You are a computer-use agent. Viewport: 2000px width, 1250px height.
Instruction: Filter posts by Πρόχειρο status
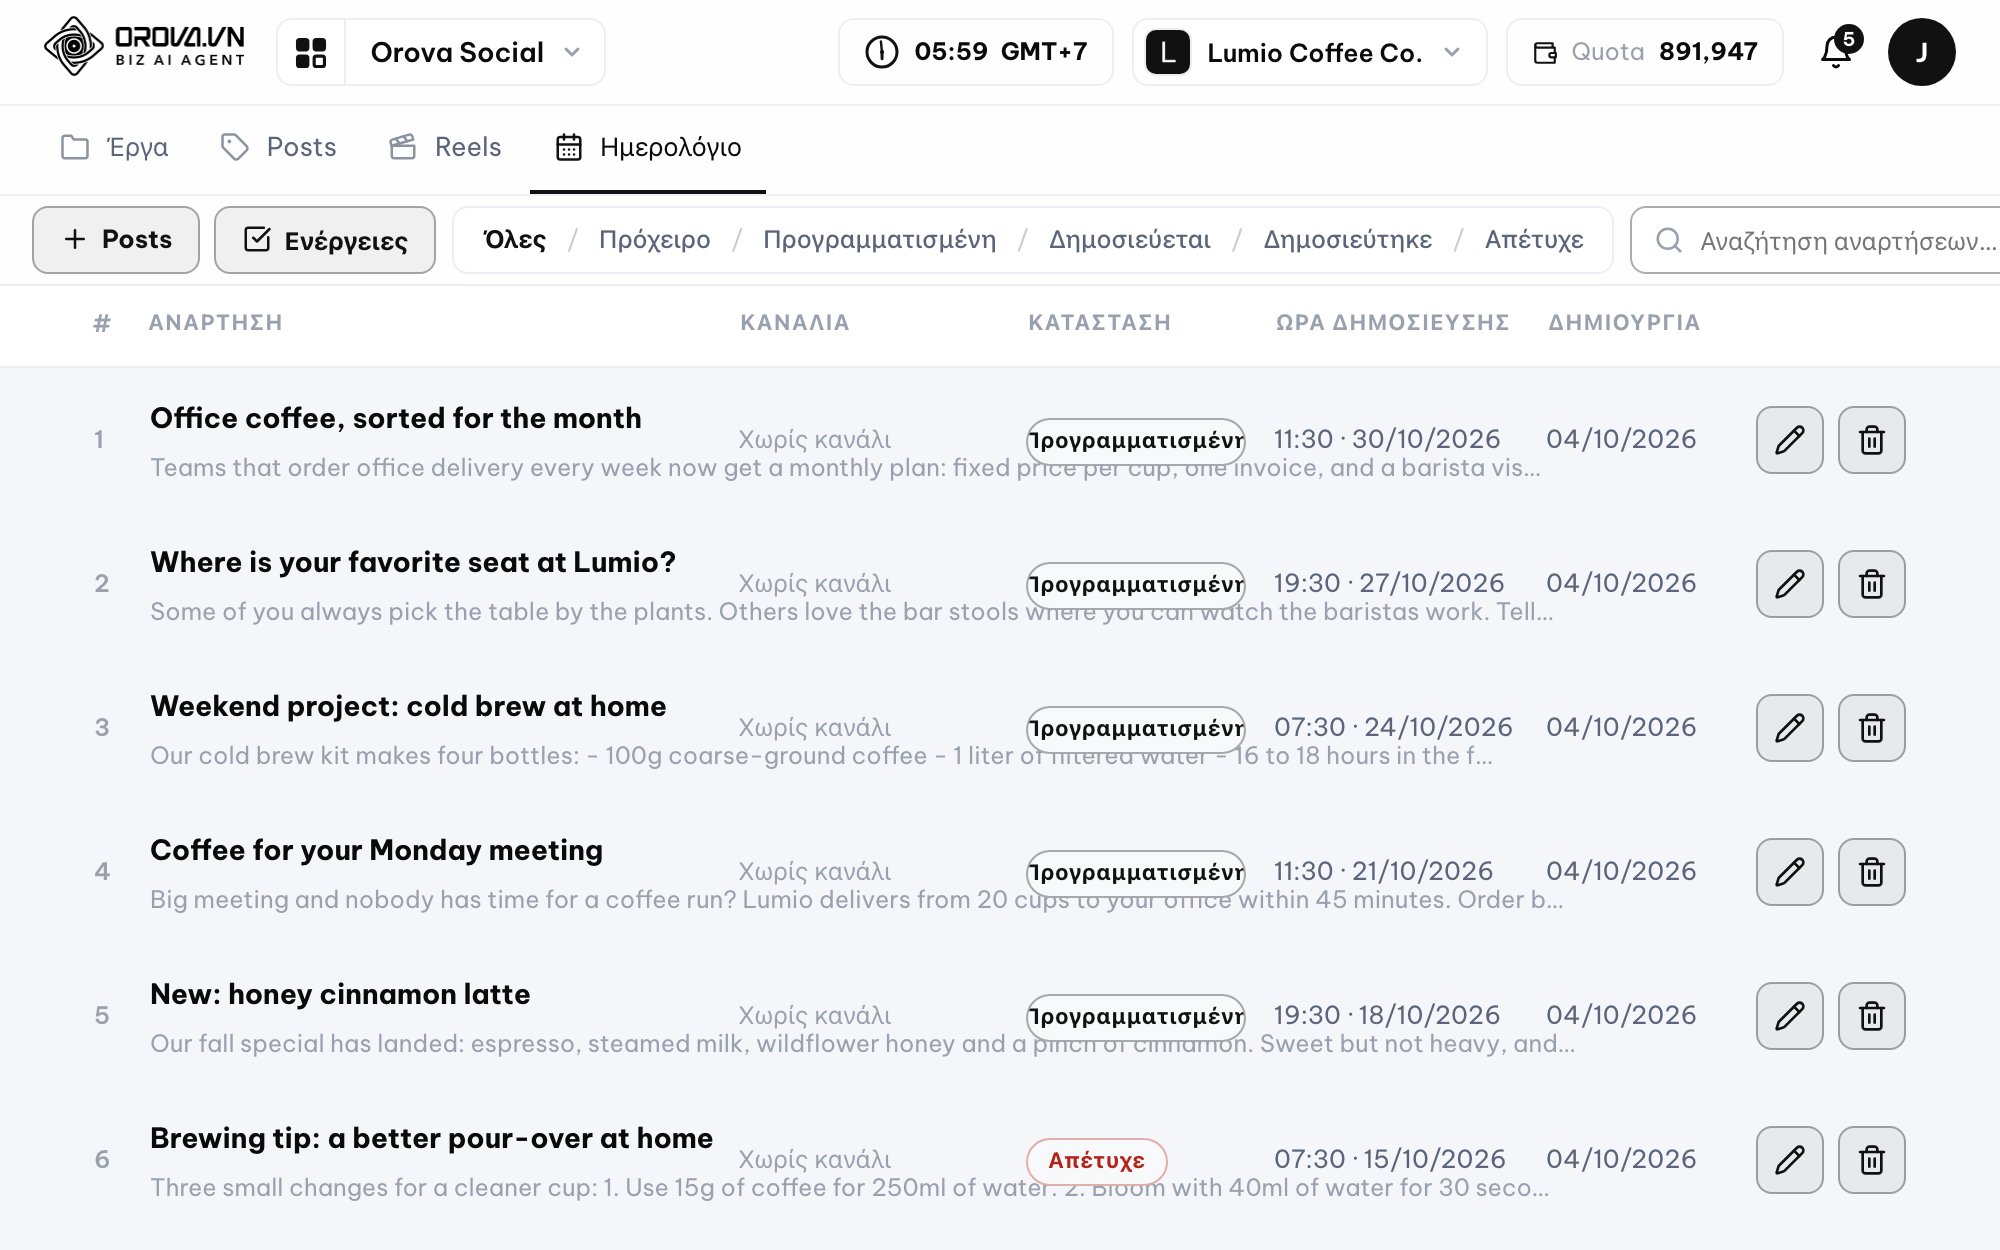click(654, 240)
